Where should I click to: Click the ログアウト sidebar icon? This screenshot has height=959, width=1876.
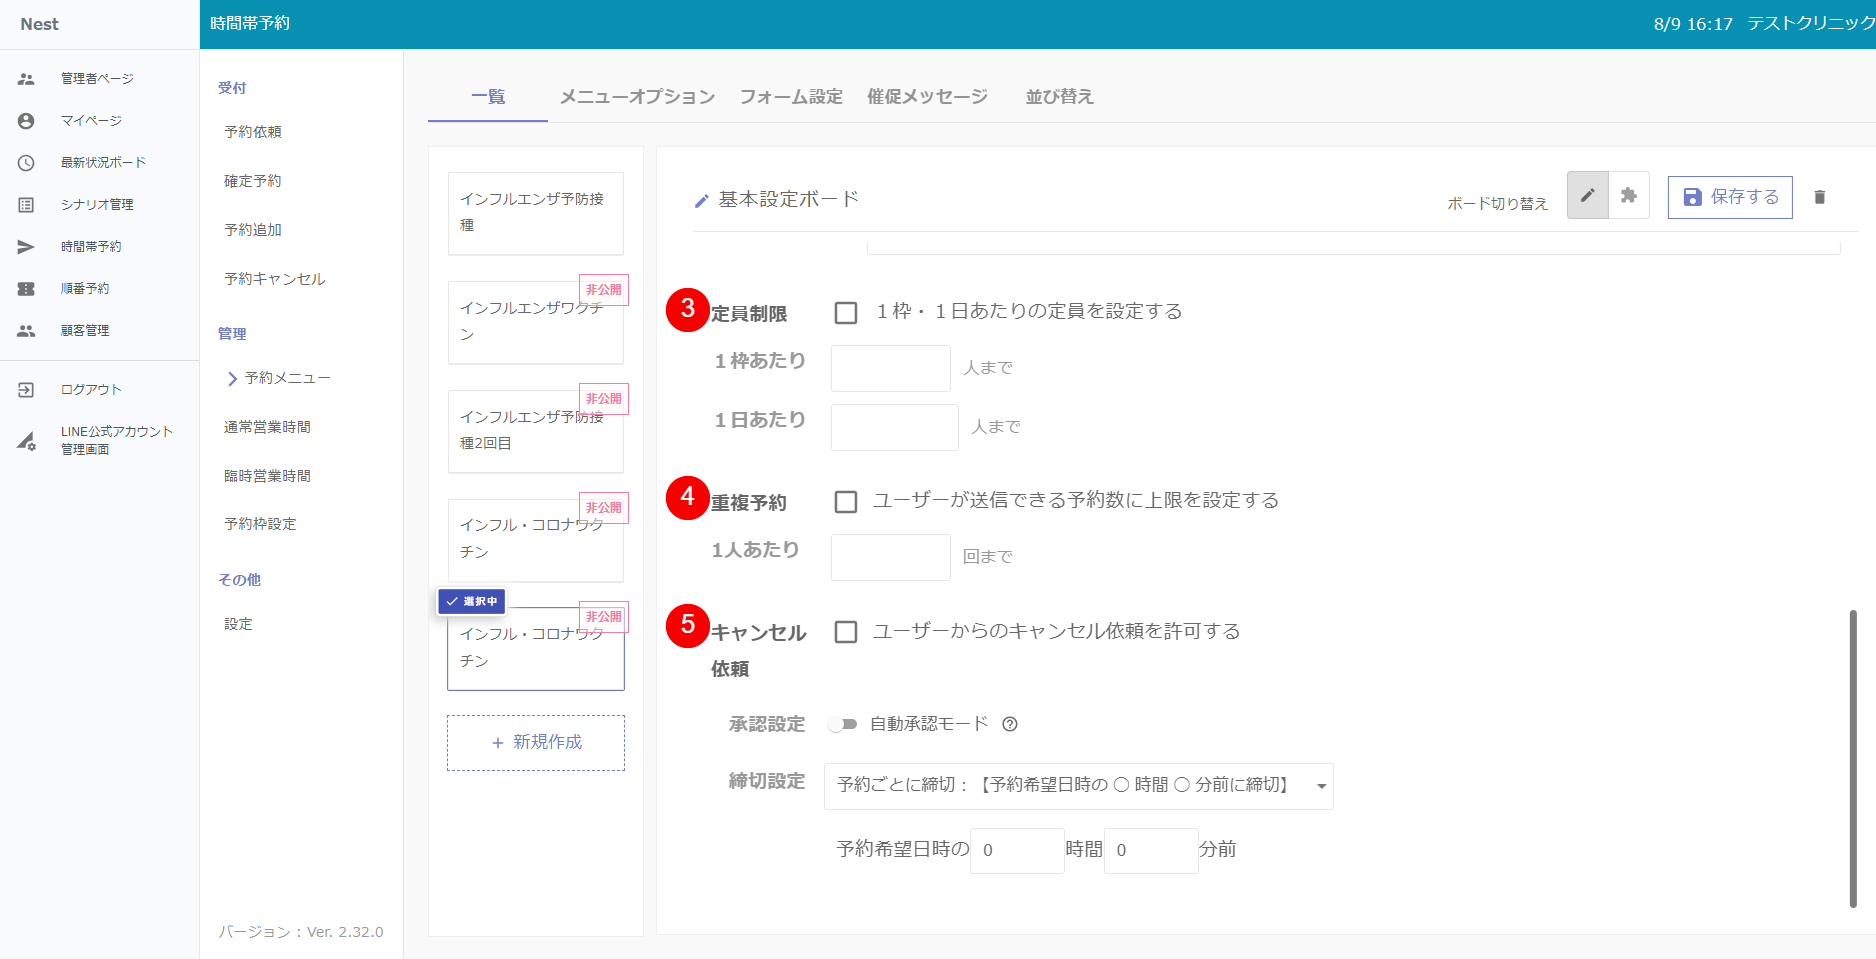coord(26,390)
